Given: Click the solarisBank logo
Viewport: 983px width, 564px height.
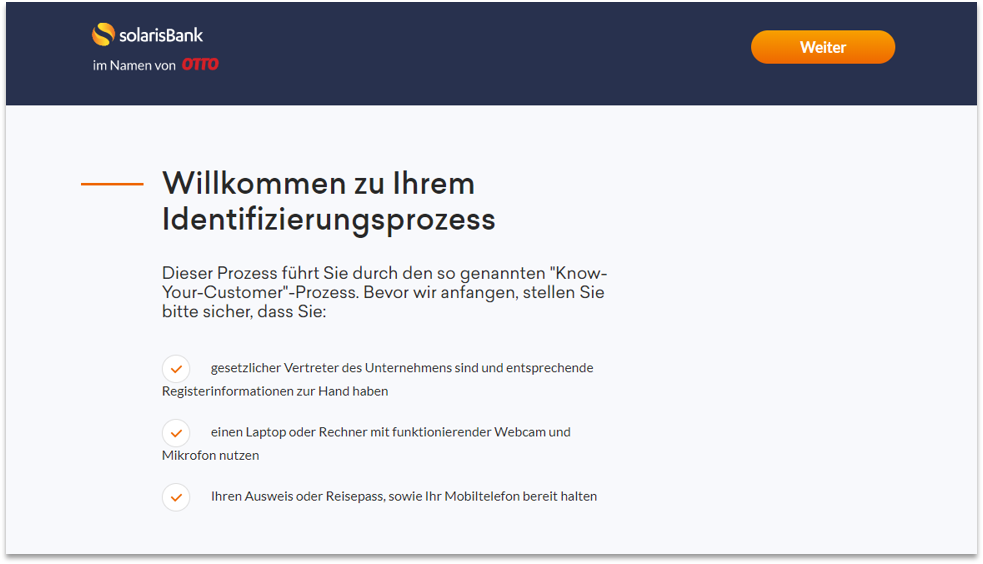Looking at the screenshot, I should [147, 34].
